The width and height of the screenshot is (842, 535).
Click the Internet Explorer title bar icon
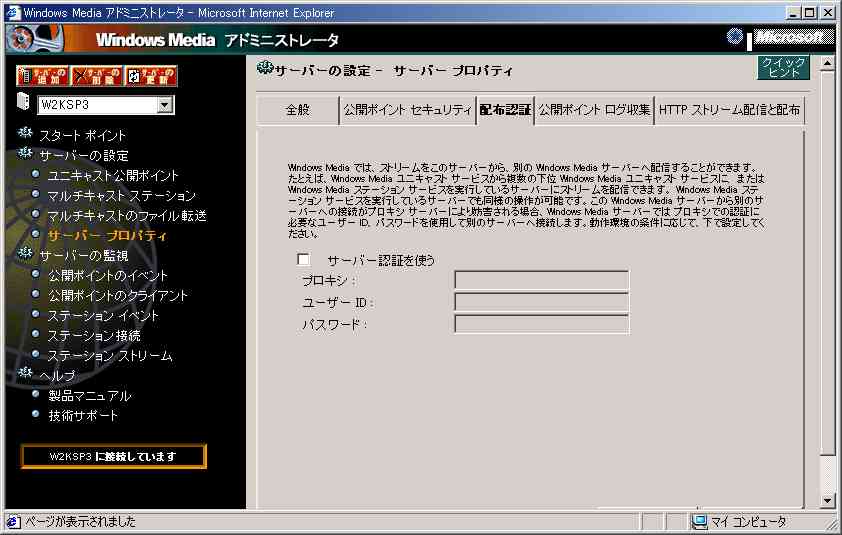point(13,12)
